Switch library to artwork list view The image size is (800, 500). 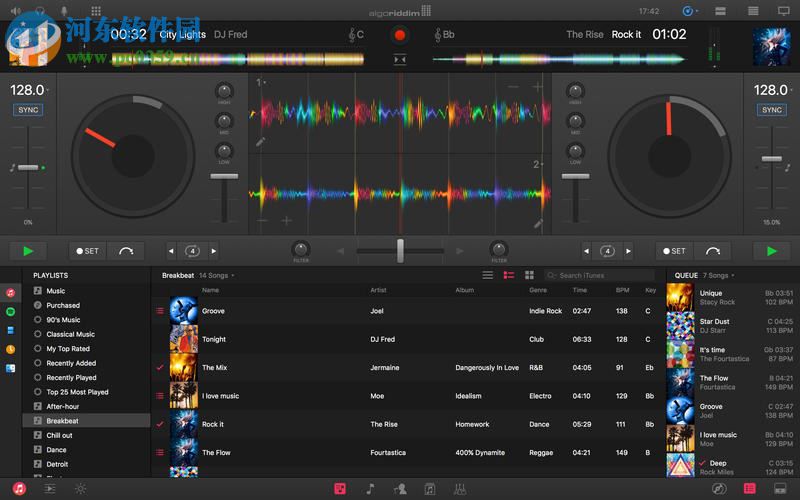(x=509, y=276)
